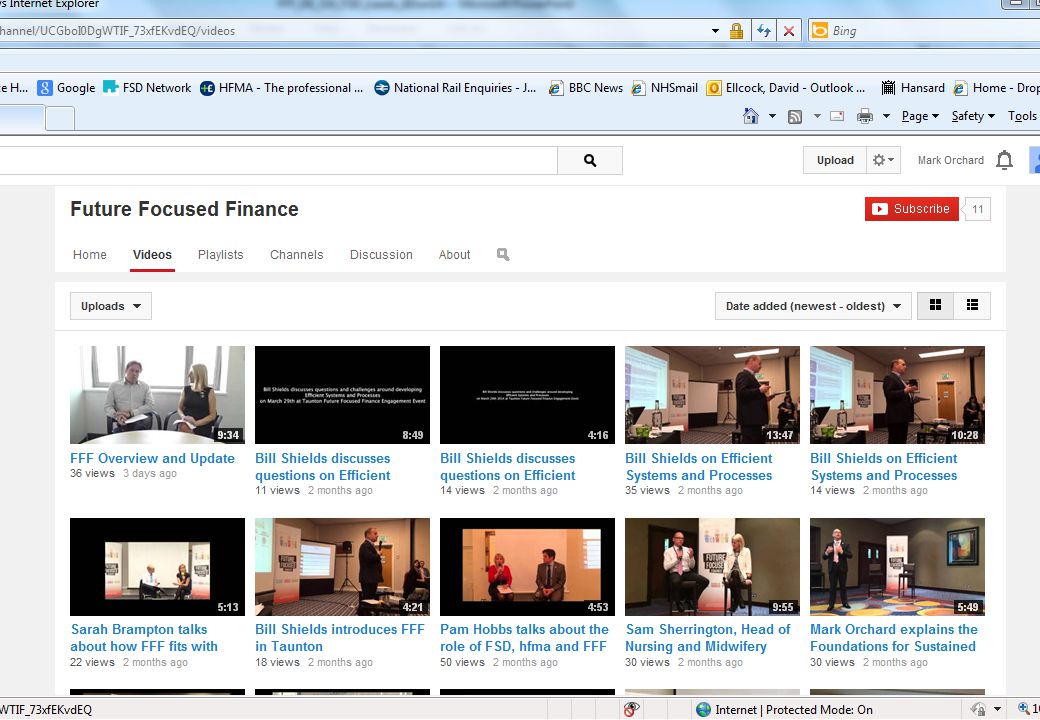Switch to grid view layout
The width and height of the screenshot is (1040, 720).
(x=935, y=306)
